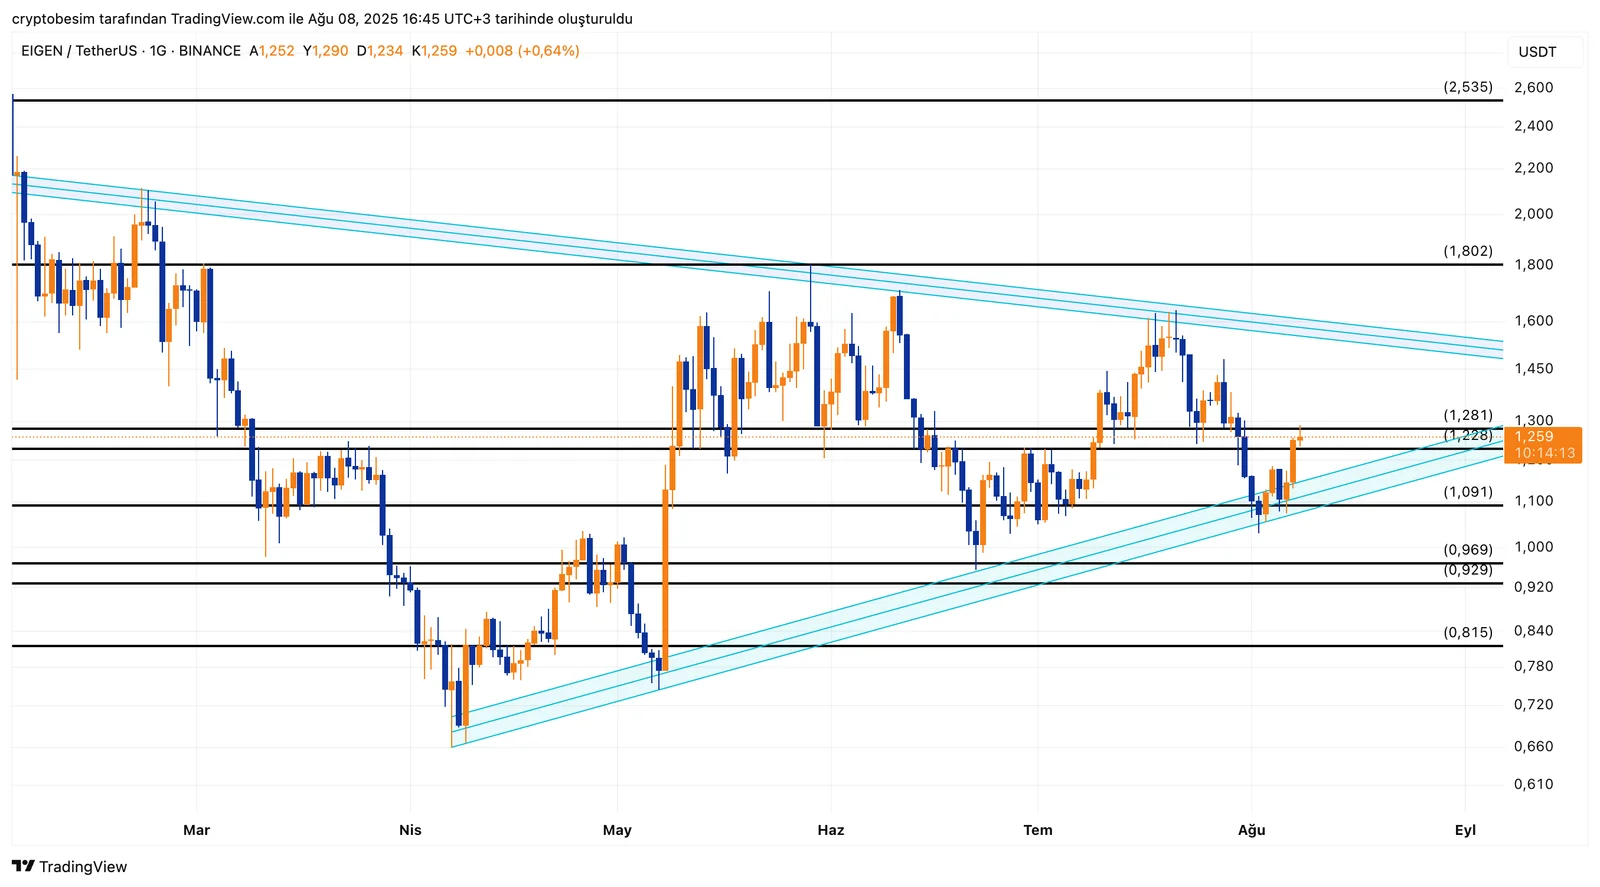
Task: Click the 1,000 price axis value
Action: [1534, 547]
